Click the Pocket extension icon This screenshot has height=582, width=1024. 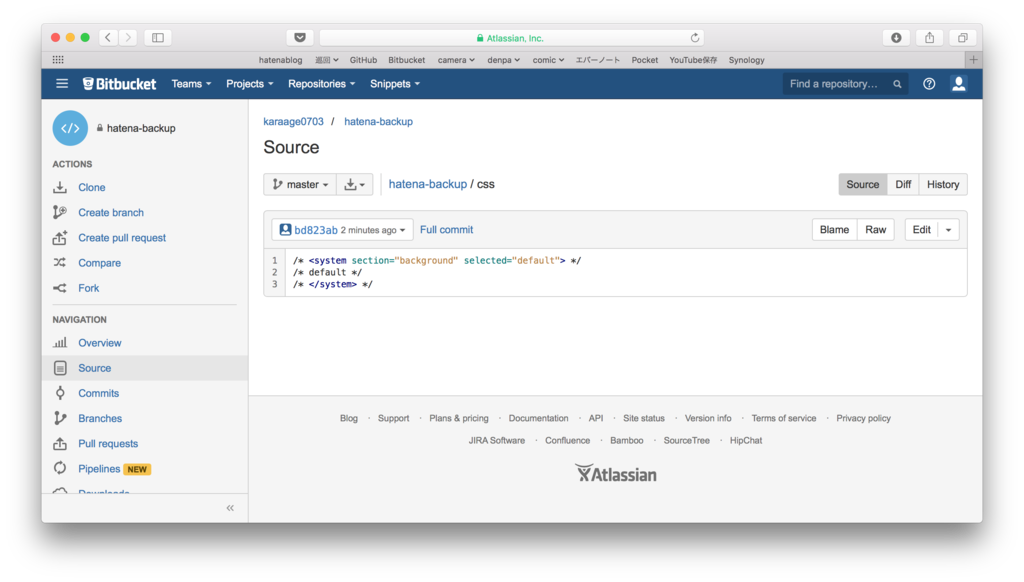(x=300, y=38)
